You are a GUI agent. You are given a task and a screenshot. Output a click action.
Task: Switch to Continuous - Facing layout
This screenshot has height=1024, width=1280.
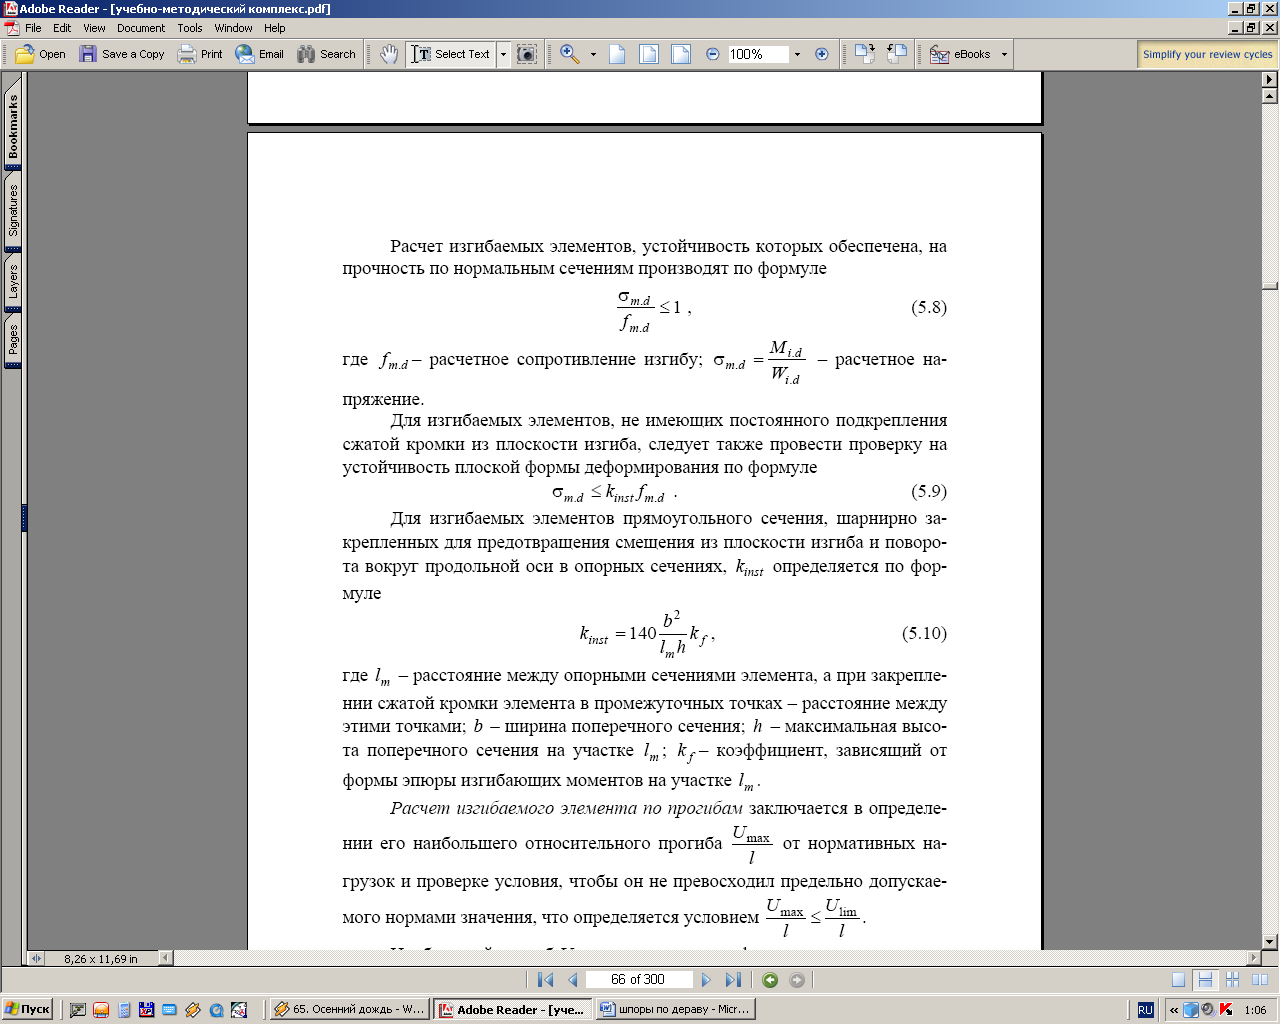pyautogui.click(x=1233, y=980)
